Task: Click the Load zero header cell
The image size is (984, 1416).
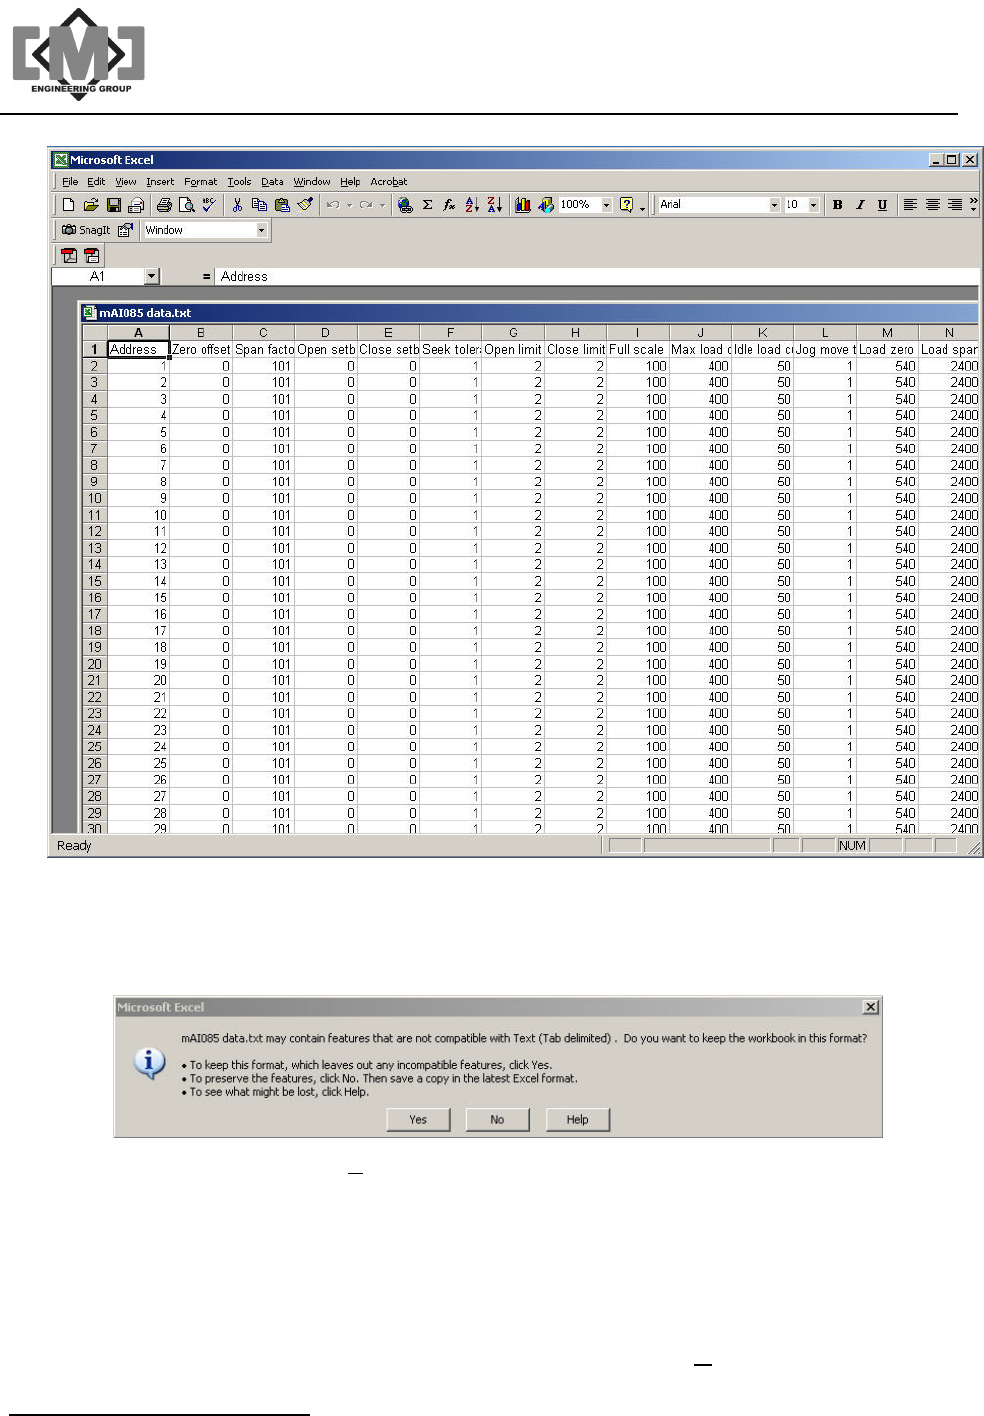Action: [887, 349]
